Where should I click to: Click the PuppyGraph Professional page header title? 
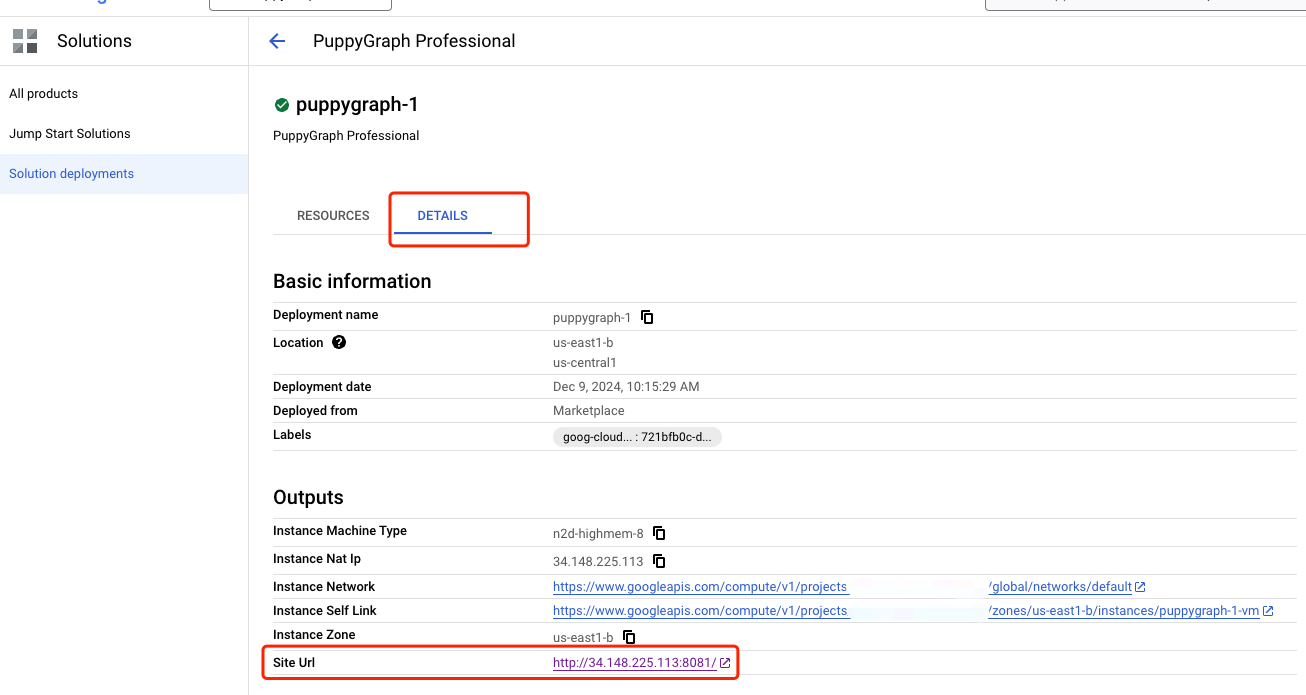coord(414,41)
